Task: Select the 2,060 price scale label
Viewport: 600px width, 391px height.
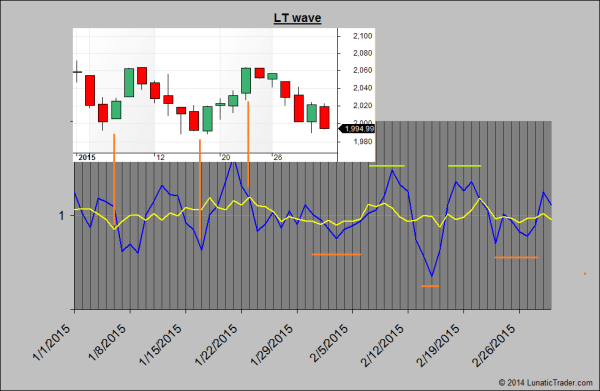Action: coord(362,70)
